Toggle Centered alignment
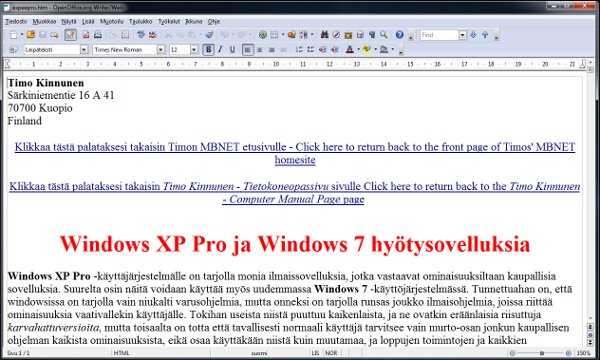 click(259, 49)
